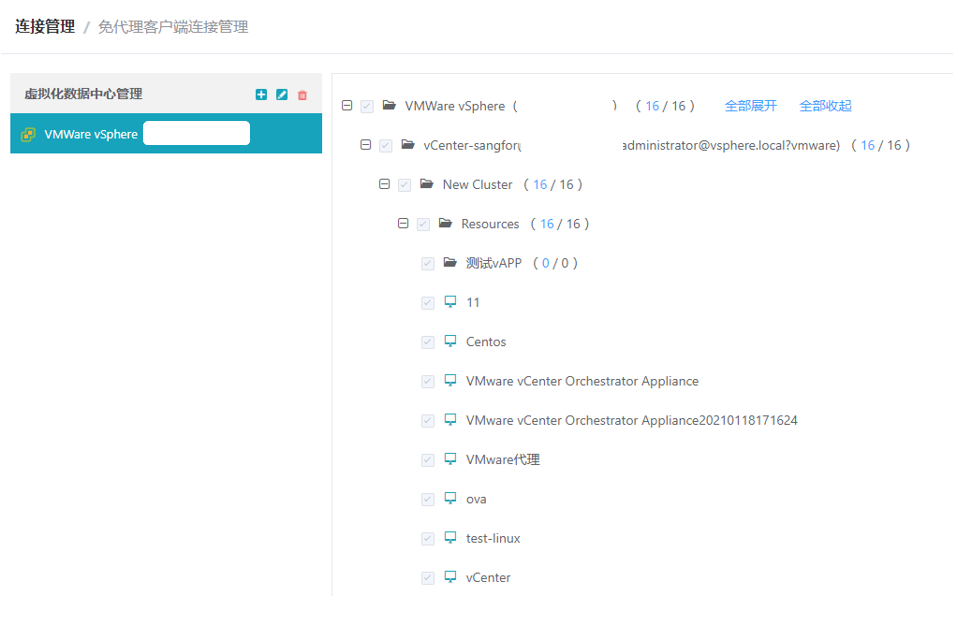Click the 连接管理 breadcrumb
The image size is (953, 619).
coord(45,27)
